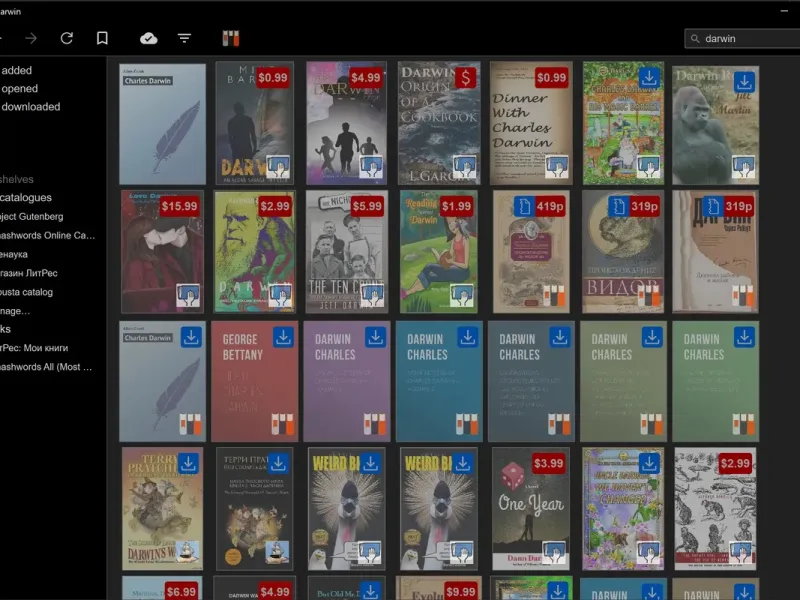The height and width of the screenshot is (600, 800).
Task: Open the One Year book cover
Action: pos(531,509)
